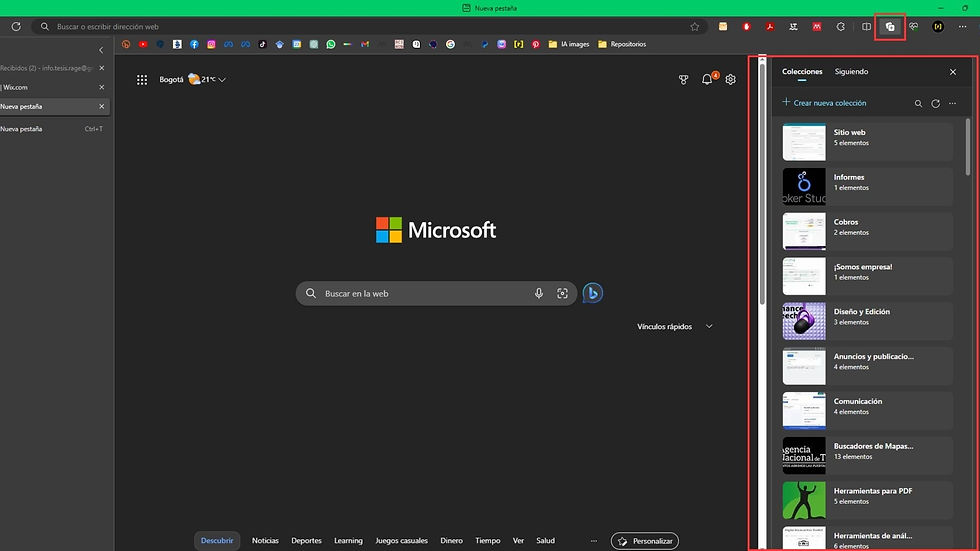Open the TikTok bookmark icon

click(262, 44)
